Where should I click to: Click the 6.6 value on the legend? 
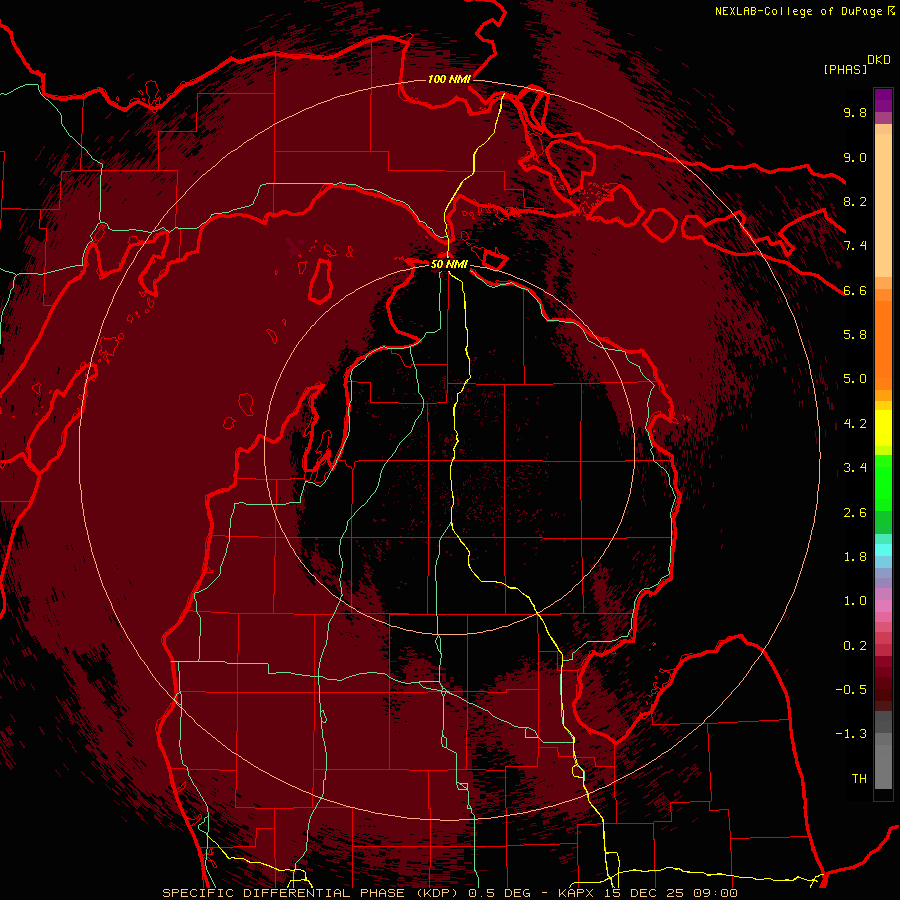(855, 290)
